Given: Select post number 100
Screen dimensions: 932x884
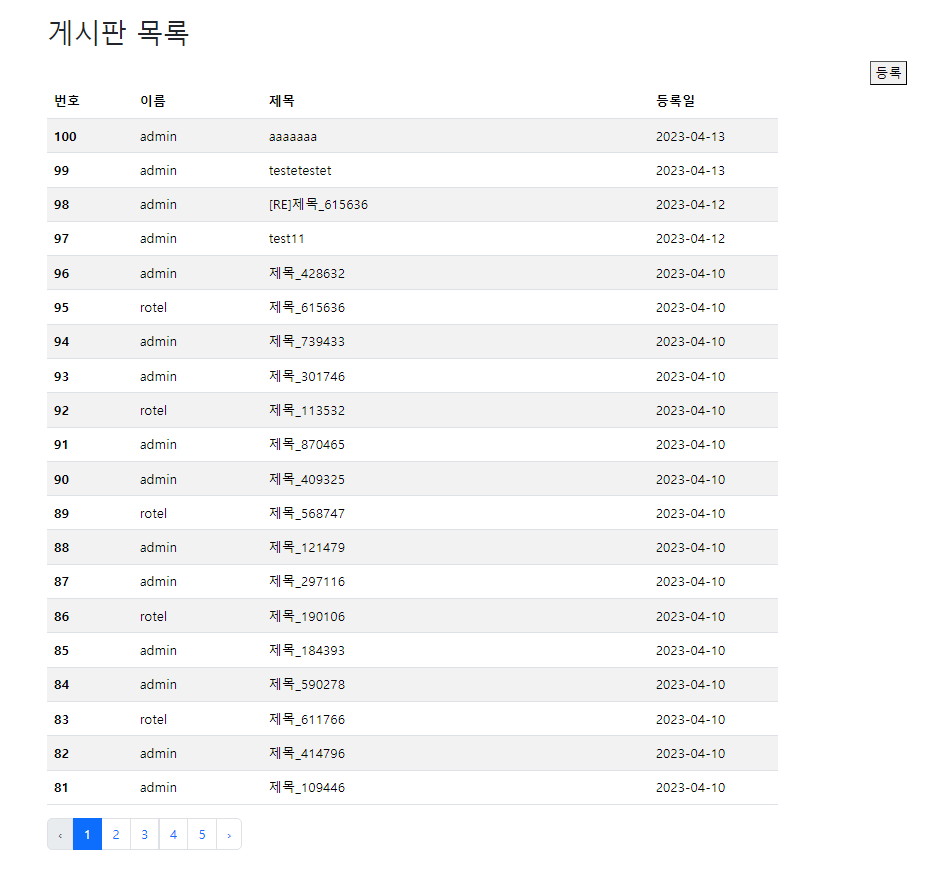Looking at the screenshot, I should pos(65,137).
